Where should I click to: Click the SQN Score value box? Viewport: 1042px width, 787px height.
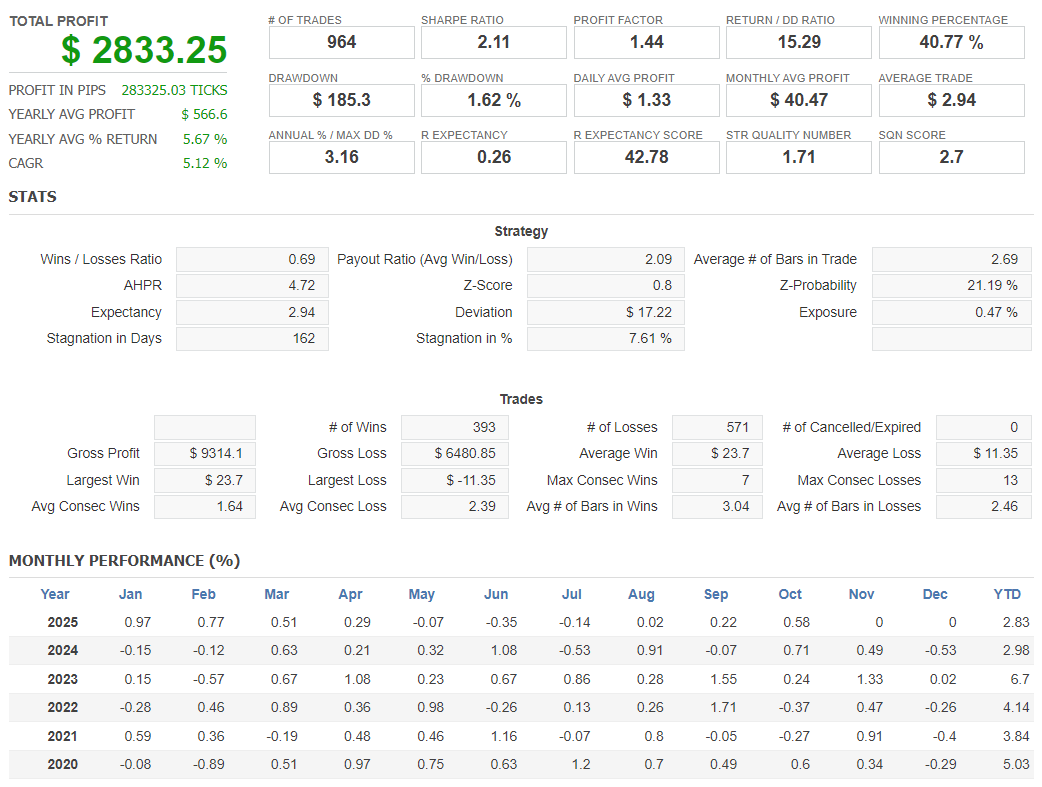[x=951, y=157]
